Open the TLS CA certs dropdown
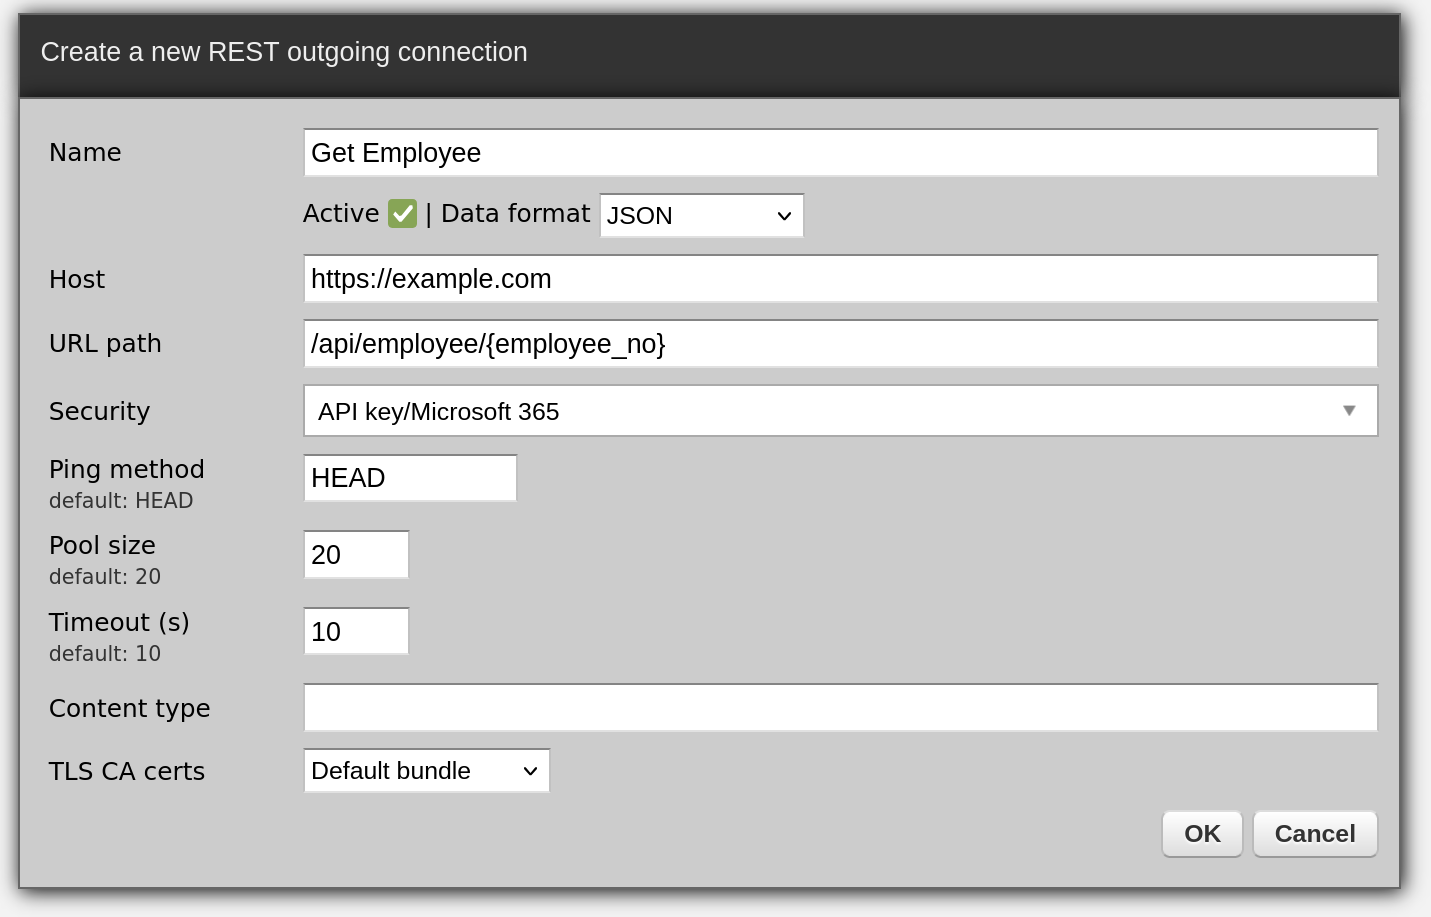The image size is (1431, 917). pos(427,771)
